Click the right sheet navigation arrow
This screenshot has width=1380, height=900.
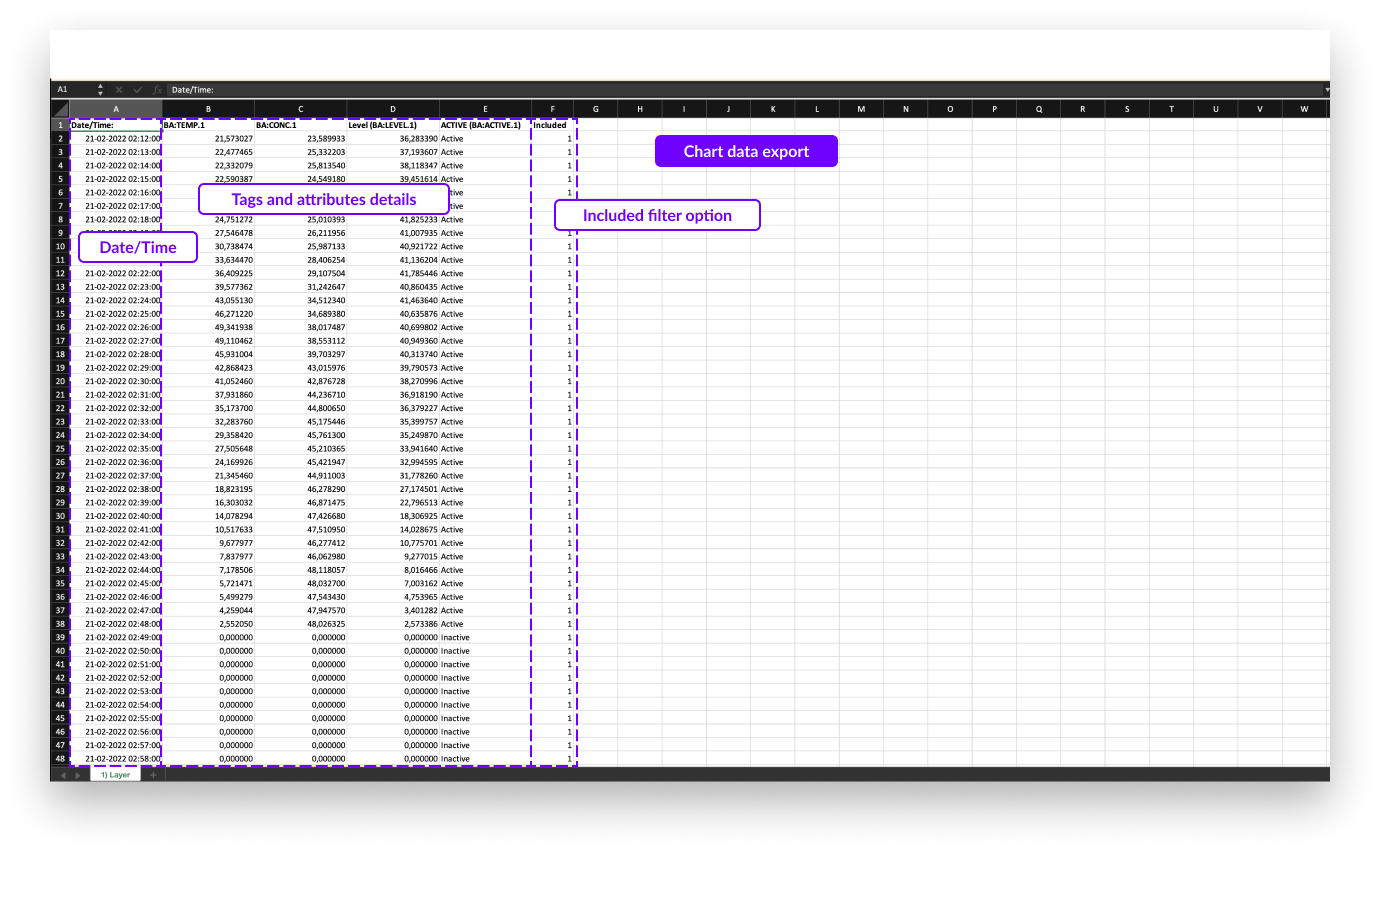pos(77,774)
